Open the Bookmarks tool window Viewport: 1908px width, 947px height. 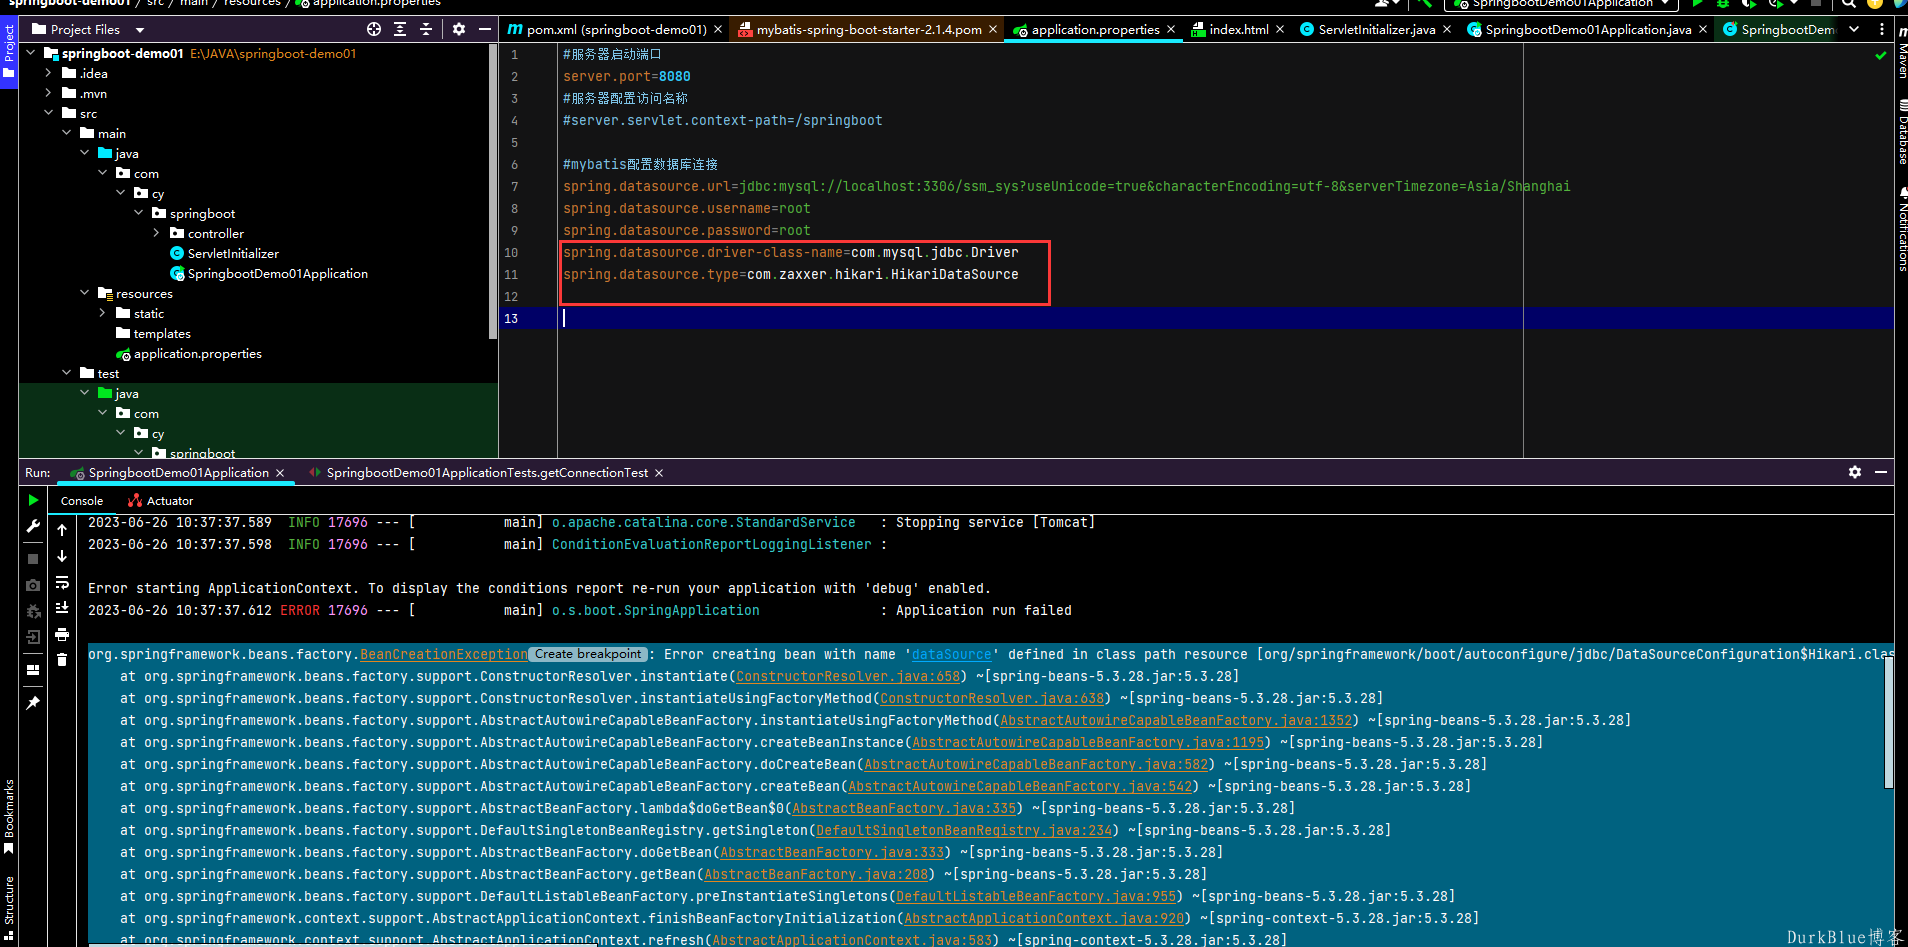pyautogui.click(x=9, y=816)
